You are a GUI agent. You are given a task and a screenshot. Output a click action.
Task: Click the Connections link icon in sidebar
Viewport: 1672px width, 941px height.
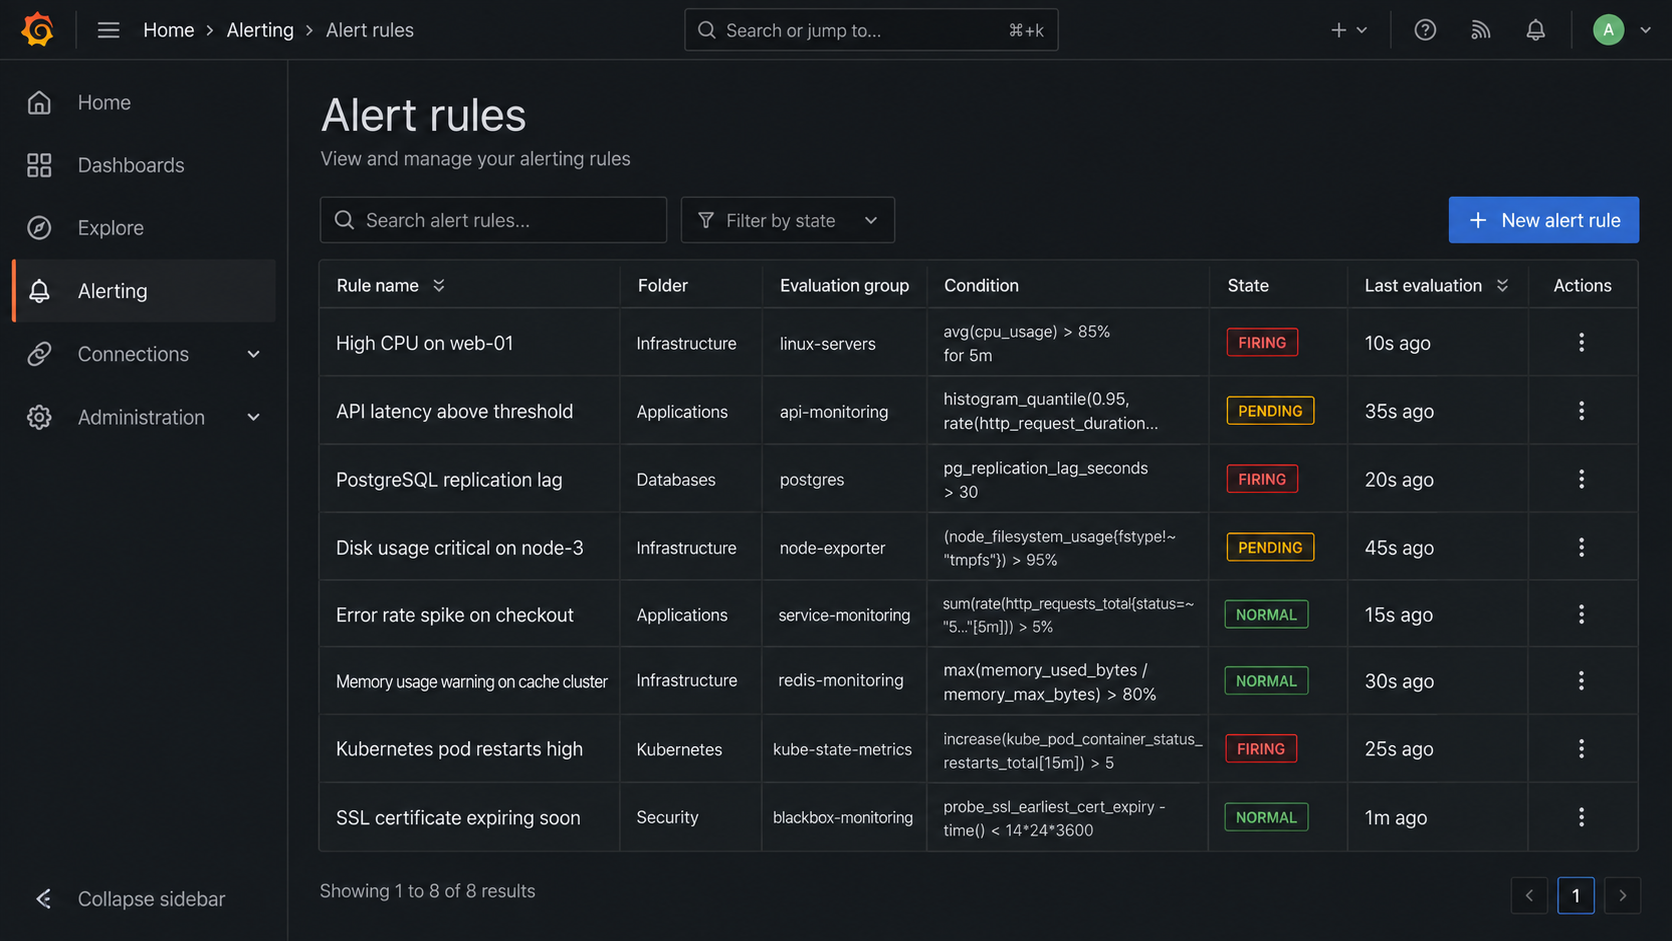(39, 354)
